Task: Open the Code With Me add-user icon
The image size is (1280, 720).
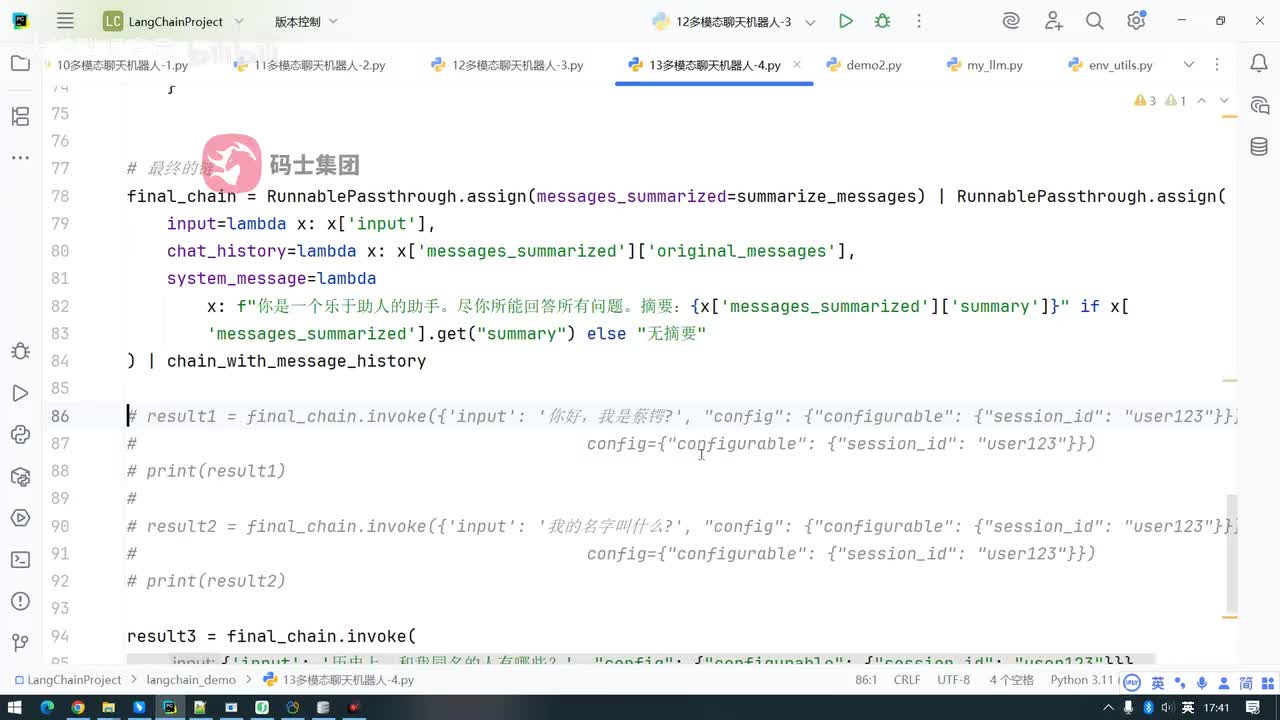Action: [x=1053, y=21]
